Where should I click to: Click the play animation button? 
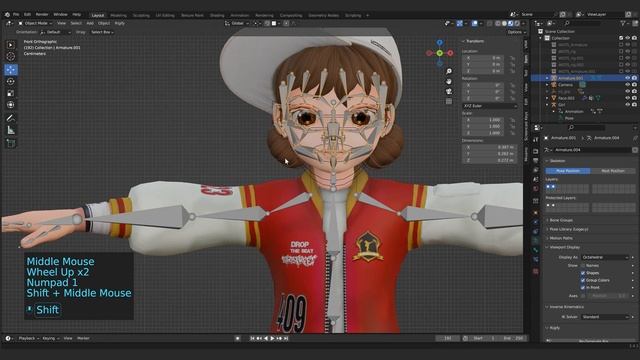pos(272,338)
